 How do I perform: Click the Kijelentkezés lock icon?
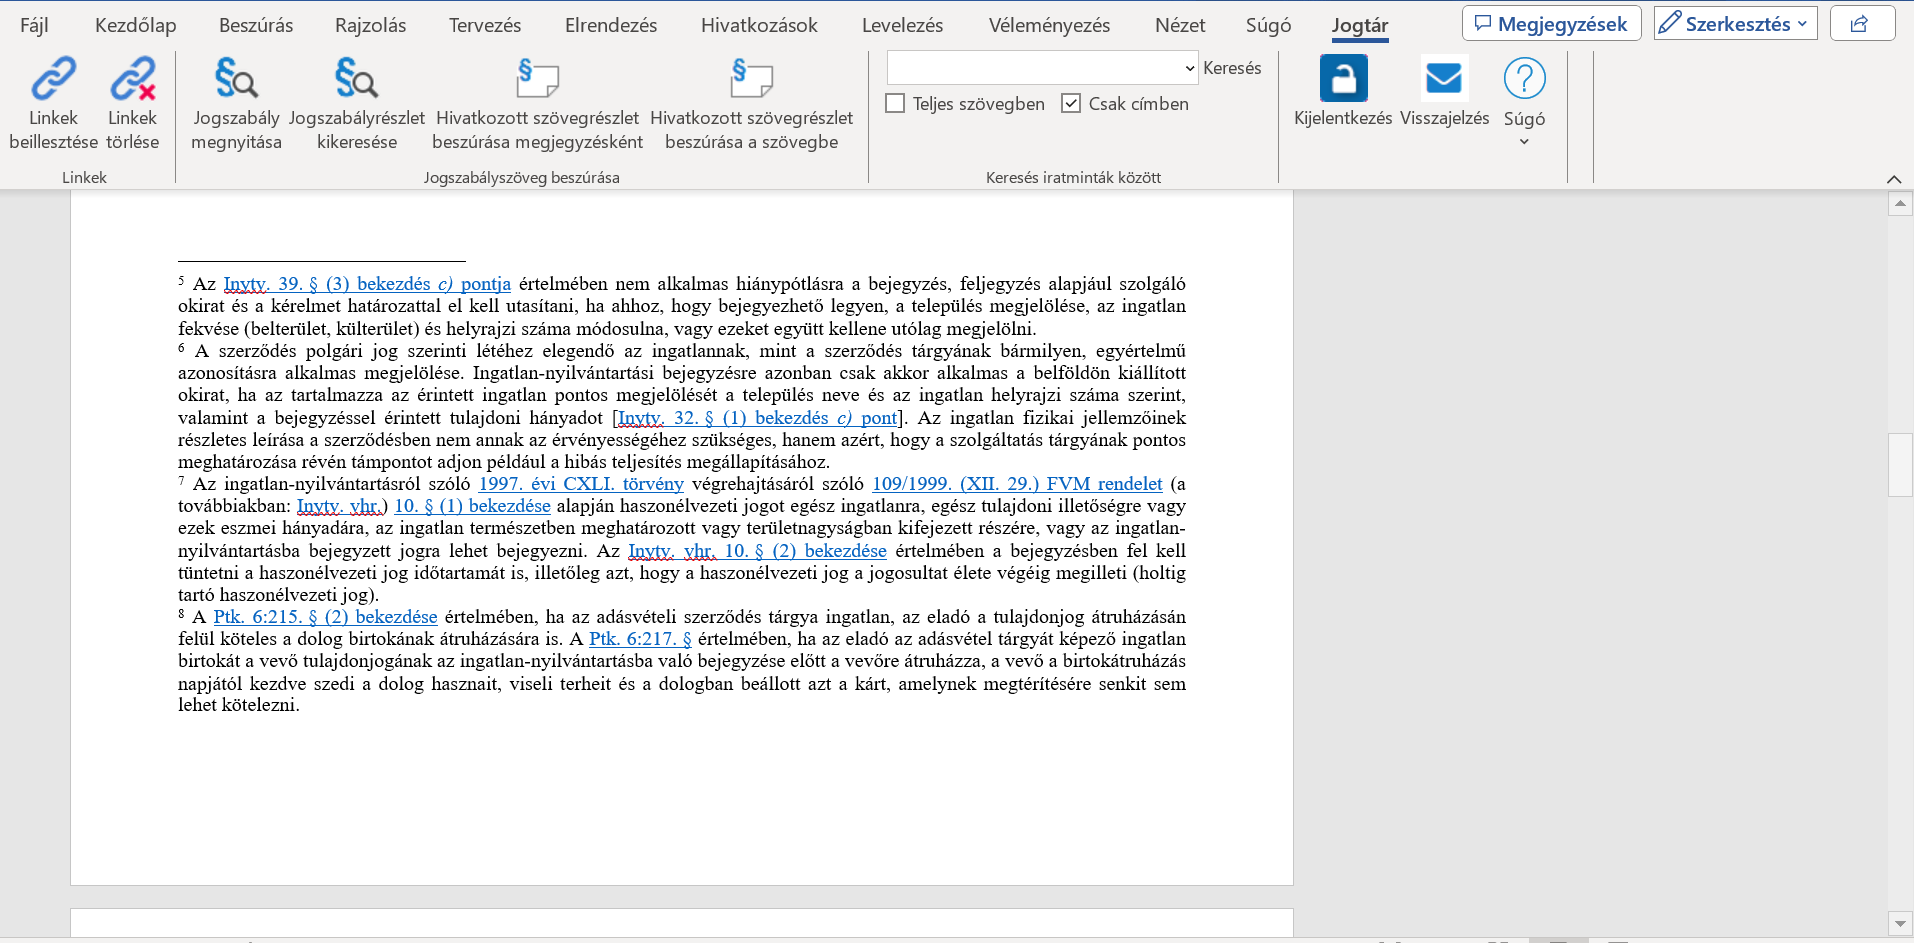coord(1342,79)
